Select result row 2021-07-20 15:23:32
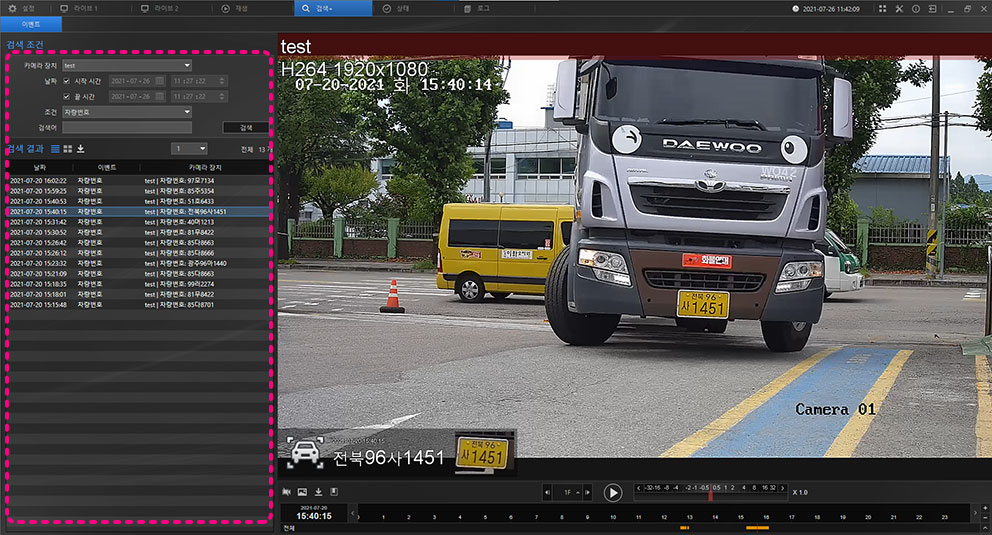Image resolution: width=992 pixels, height=535 pixels. [x=139, y=263]
